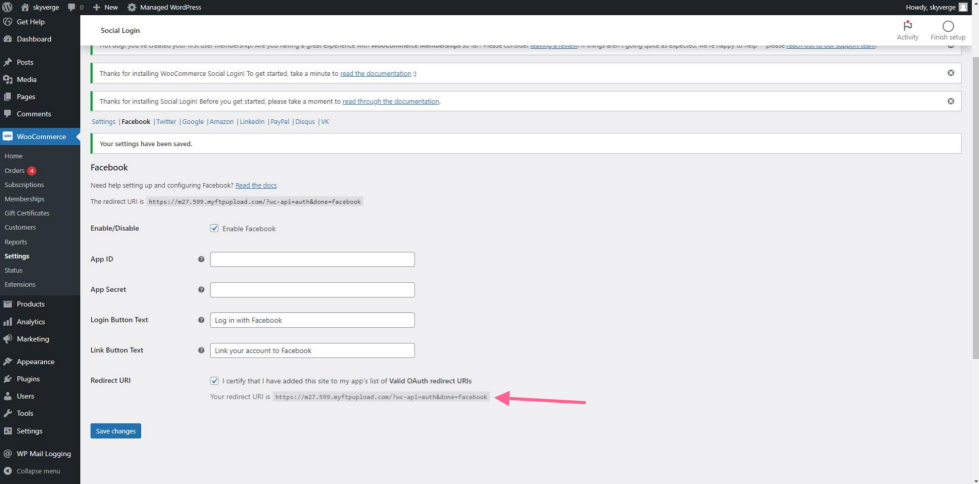Edit the Login Button Text field

tap(312, 320)
